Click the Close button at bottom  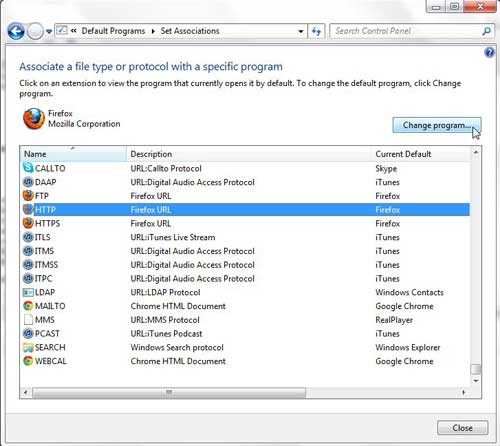[462, 428]
